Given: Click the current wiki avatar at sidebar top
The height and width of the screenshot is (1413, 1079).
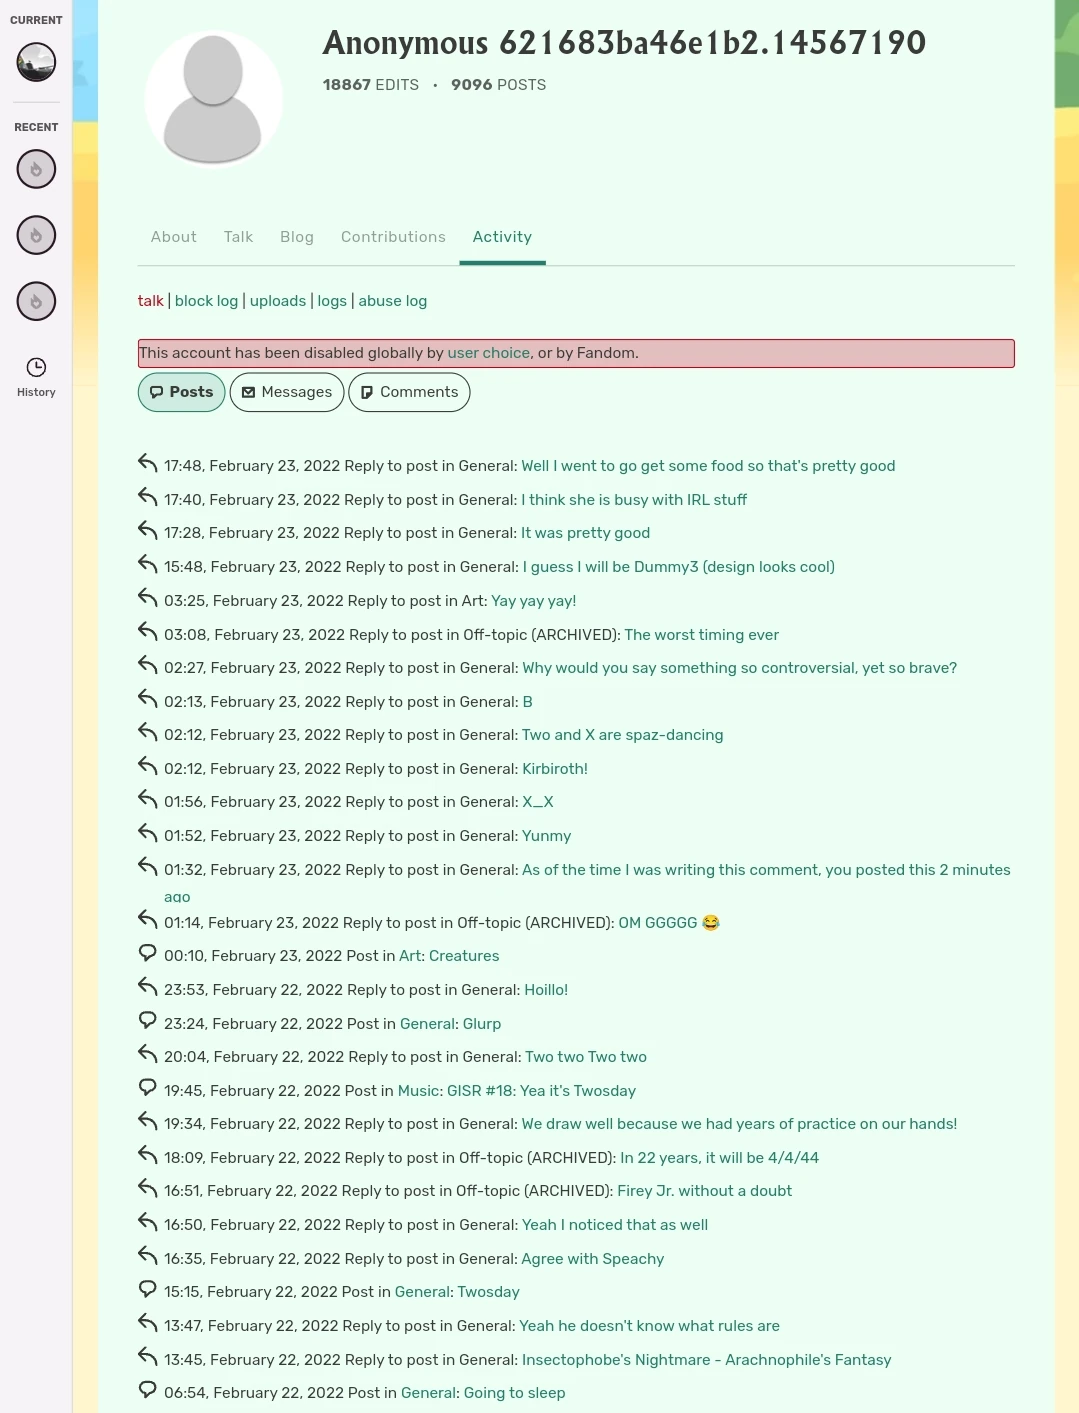Looking at the screenshot, I should point(36,61).
